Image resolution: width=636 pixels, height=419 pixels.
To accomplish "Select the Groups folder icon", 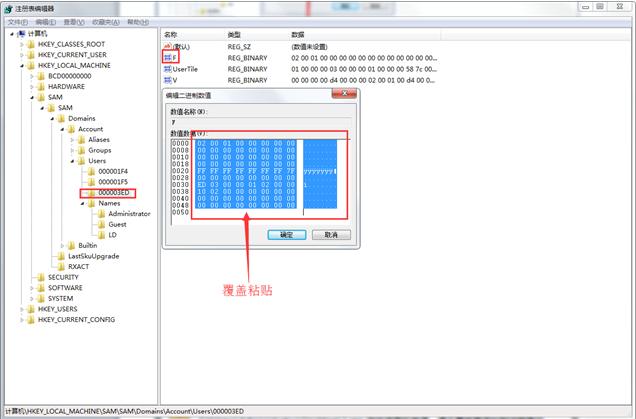I will [82, 150].
